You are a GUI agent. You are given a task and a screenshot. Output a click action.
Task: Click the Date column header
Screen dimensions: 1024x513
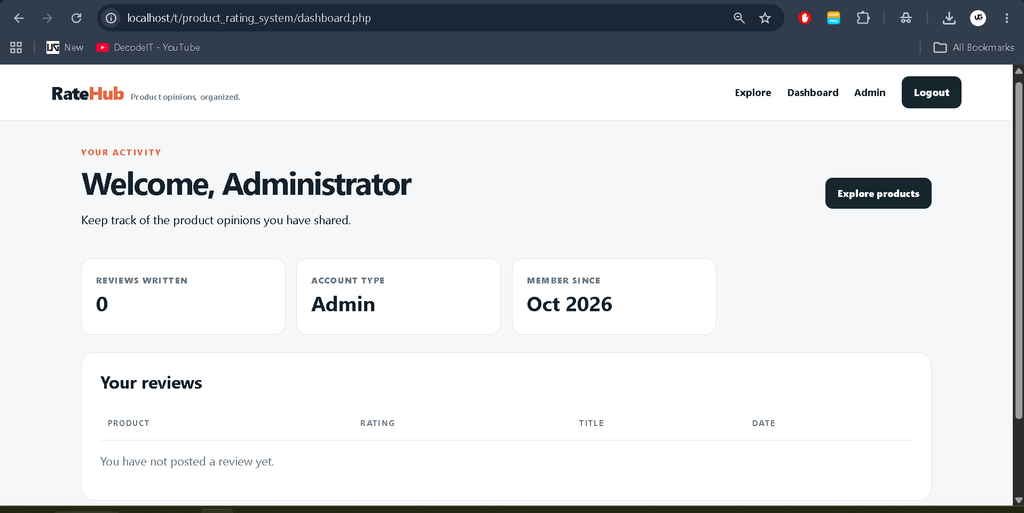(x=763, y=423)
